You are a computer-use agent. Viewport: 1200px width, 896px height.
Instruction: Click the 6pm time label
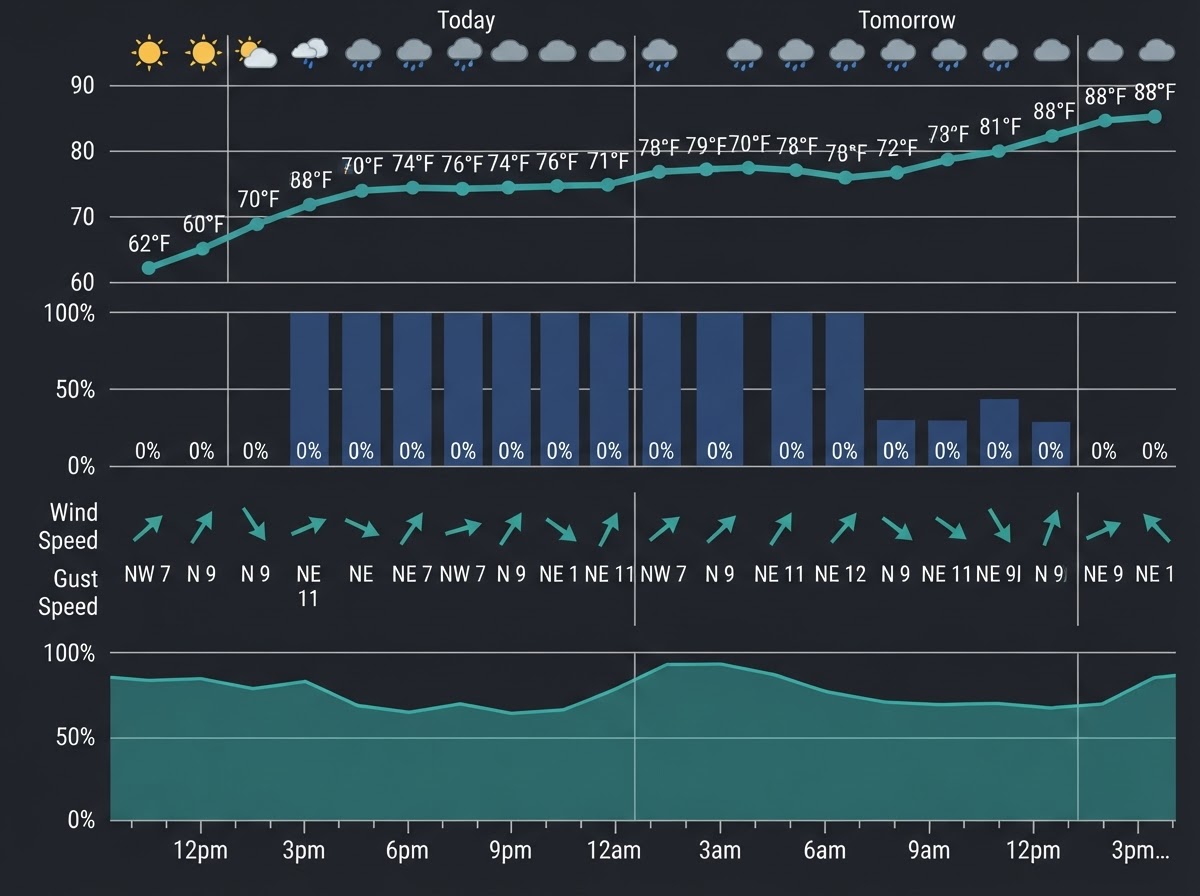[407, 852]
